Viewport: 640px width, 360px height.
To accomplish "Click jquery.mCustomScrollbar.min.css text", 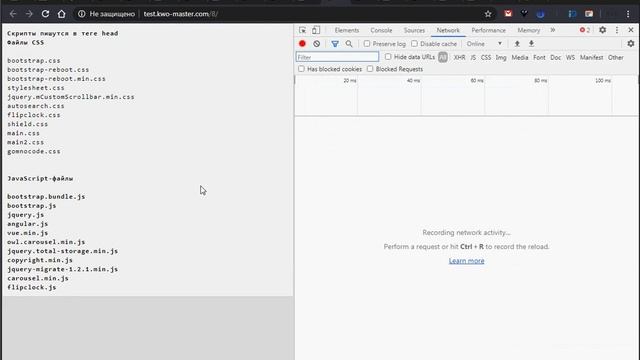I will (71, 97).
